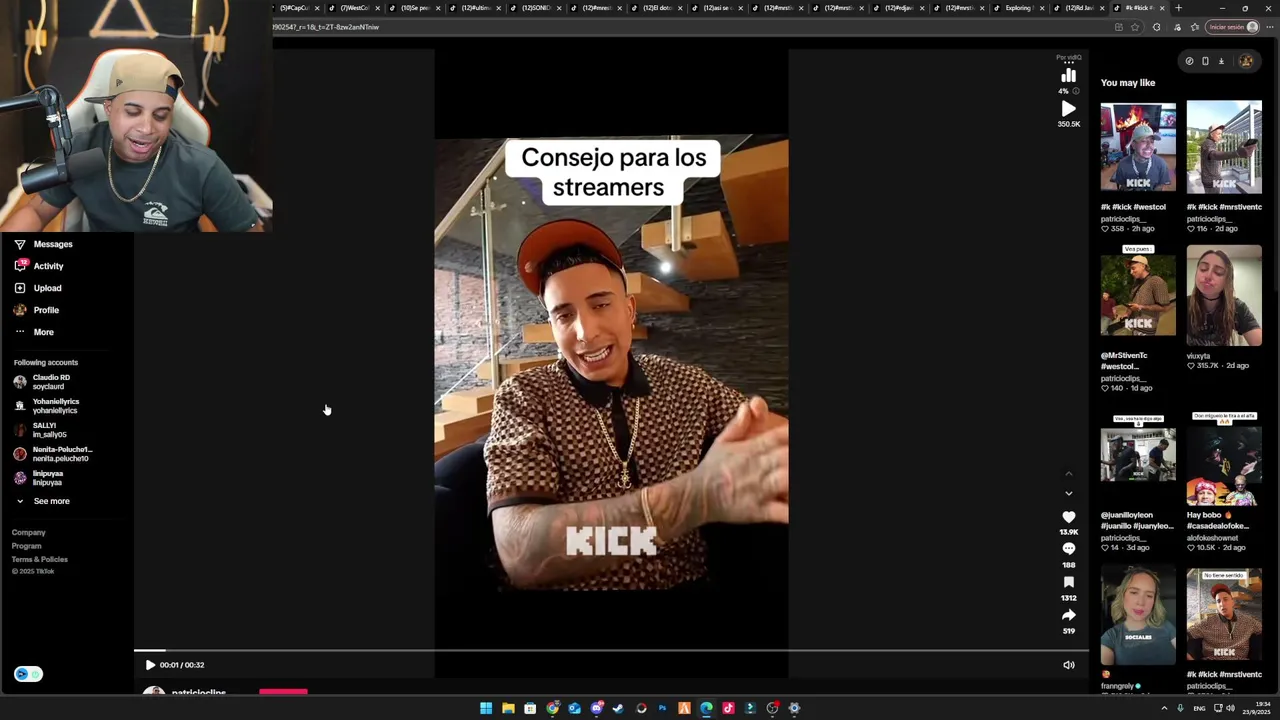Click the Program footer link

[x=26, y=546]
